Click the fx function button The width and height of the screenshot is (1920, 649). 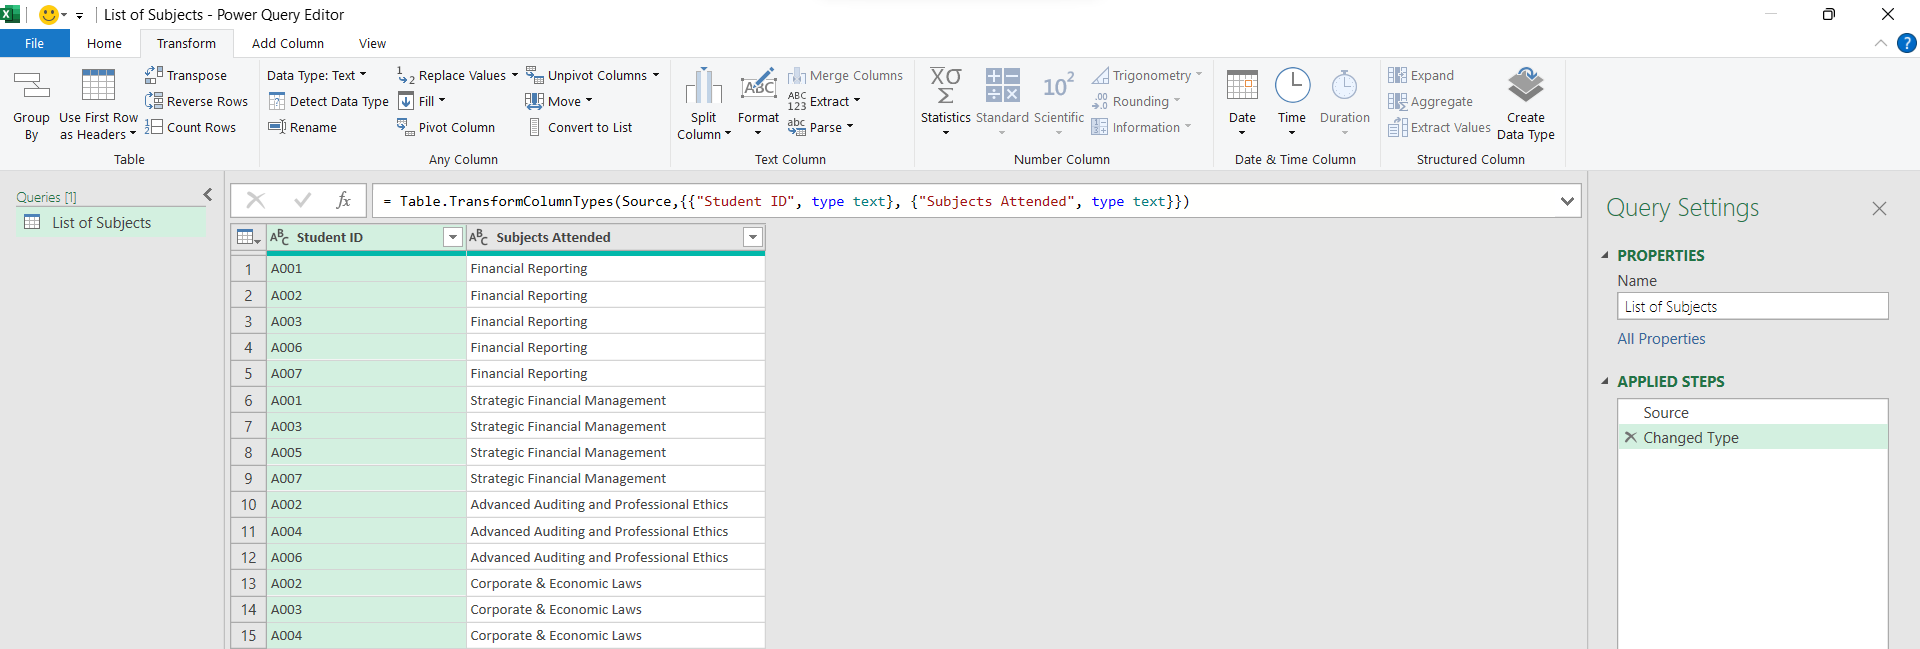[343, 200]
